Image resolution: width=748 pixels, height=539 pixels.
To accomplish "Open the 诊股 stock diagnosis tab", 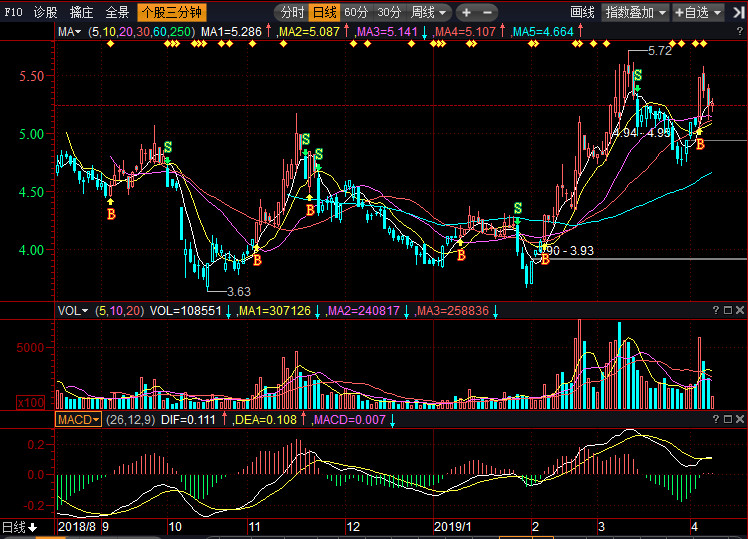I will click(46, 13).
